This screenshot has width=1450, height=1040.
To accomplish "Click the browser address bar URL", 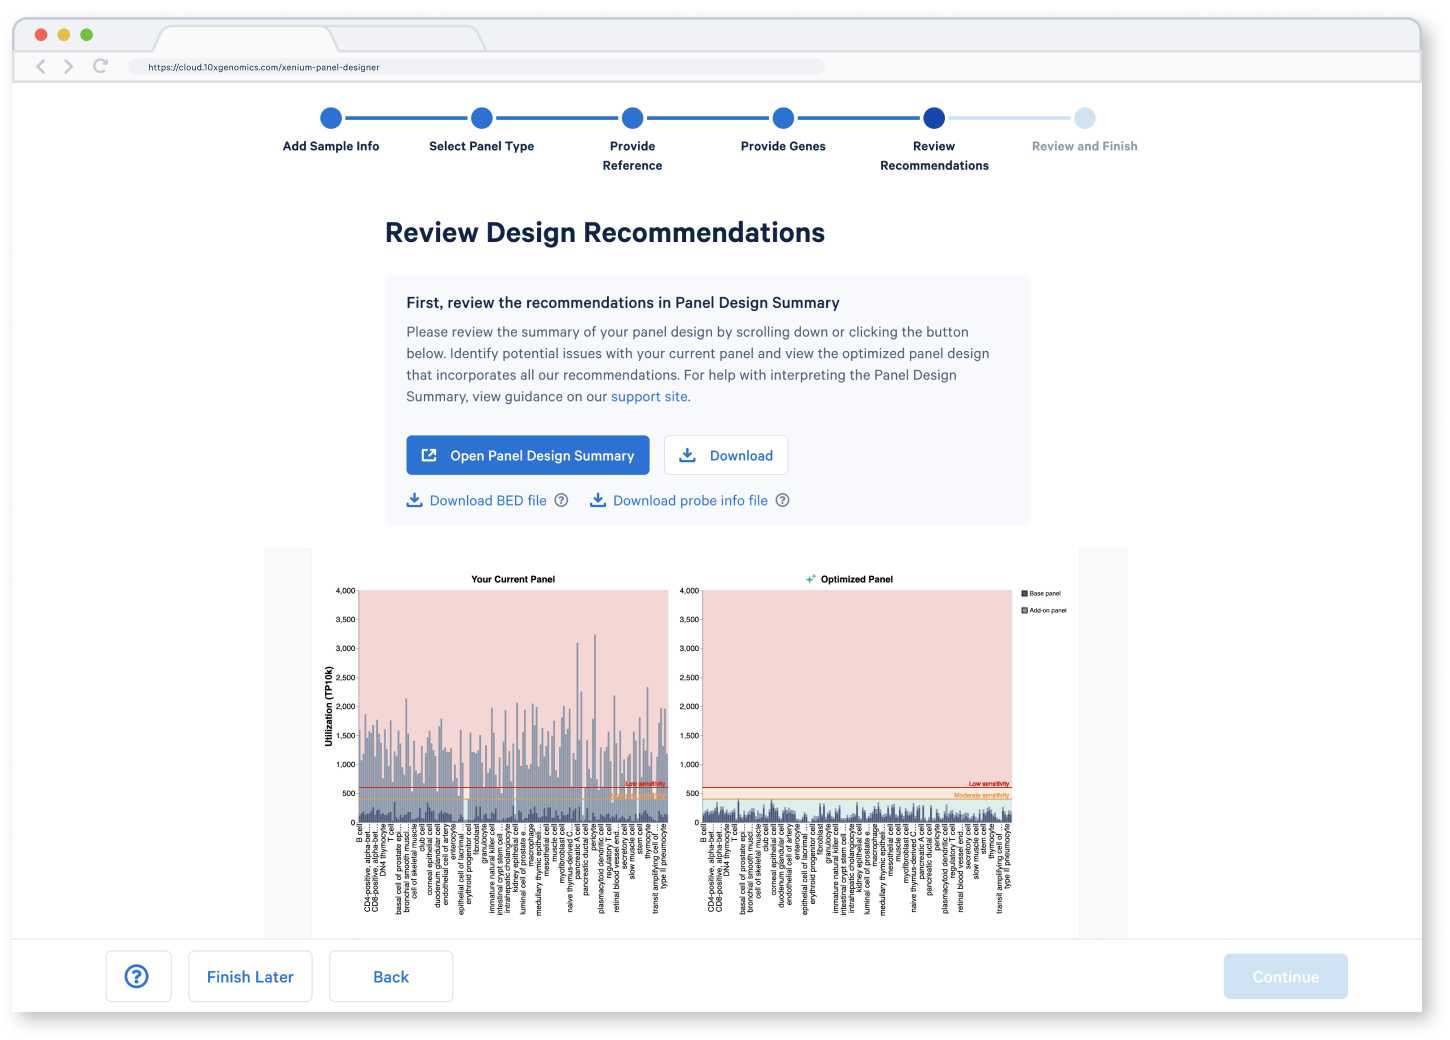I will [x=264, y=67].
